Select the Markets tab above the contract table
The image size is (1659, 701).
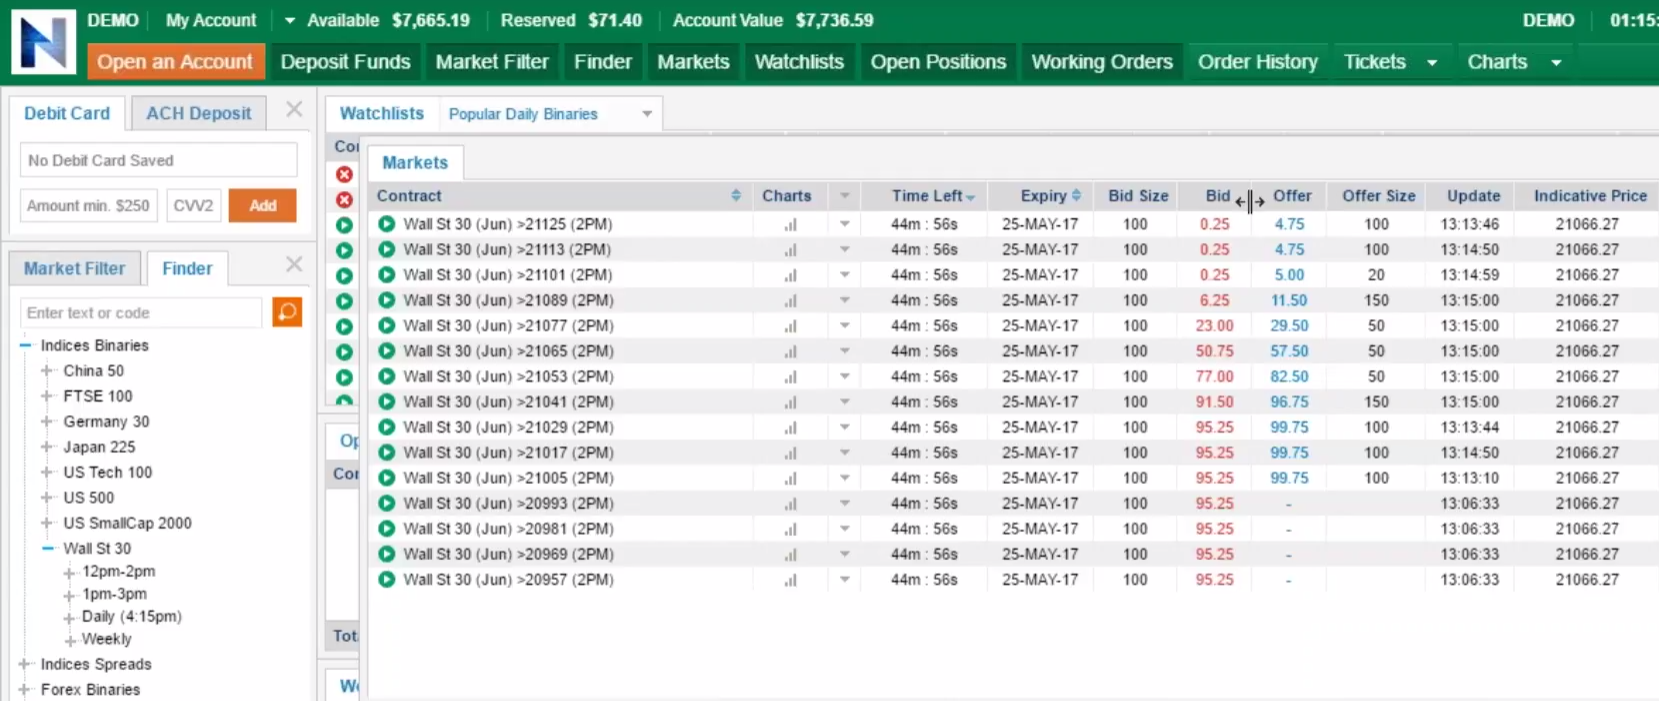coord(415,162)
